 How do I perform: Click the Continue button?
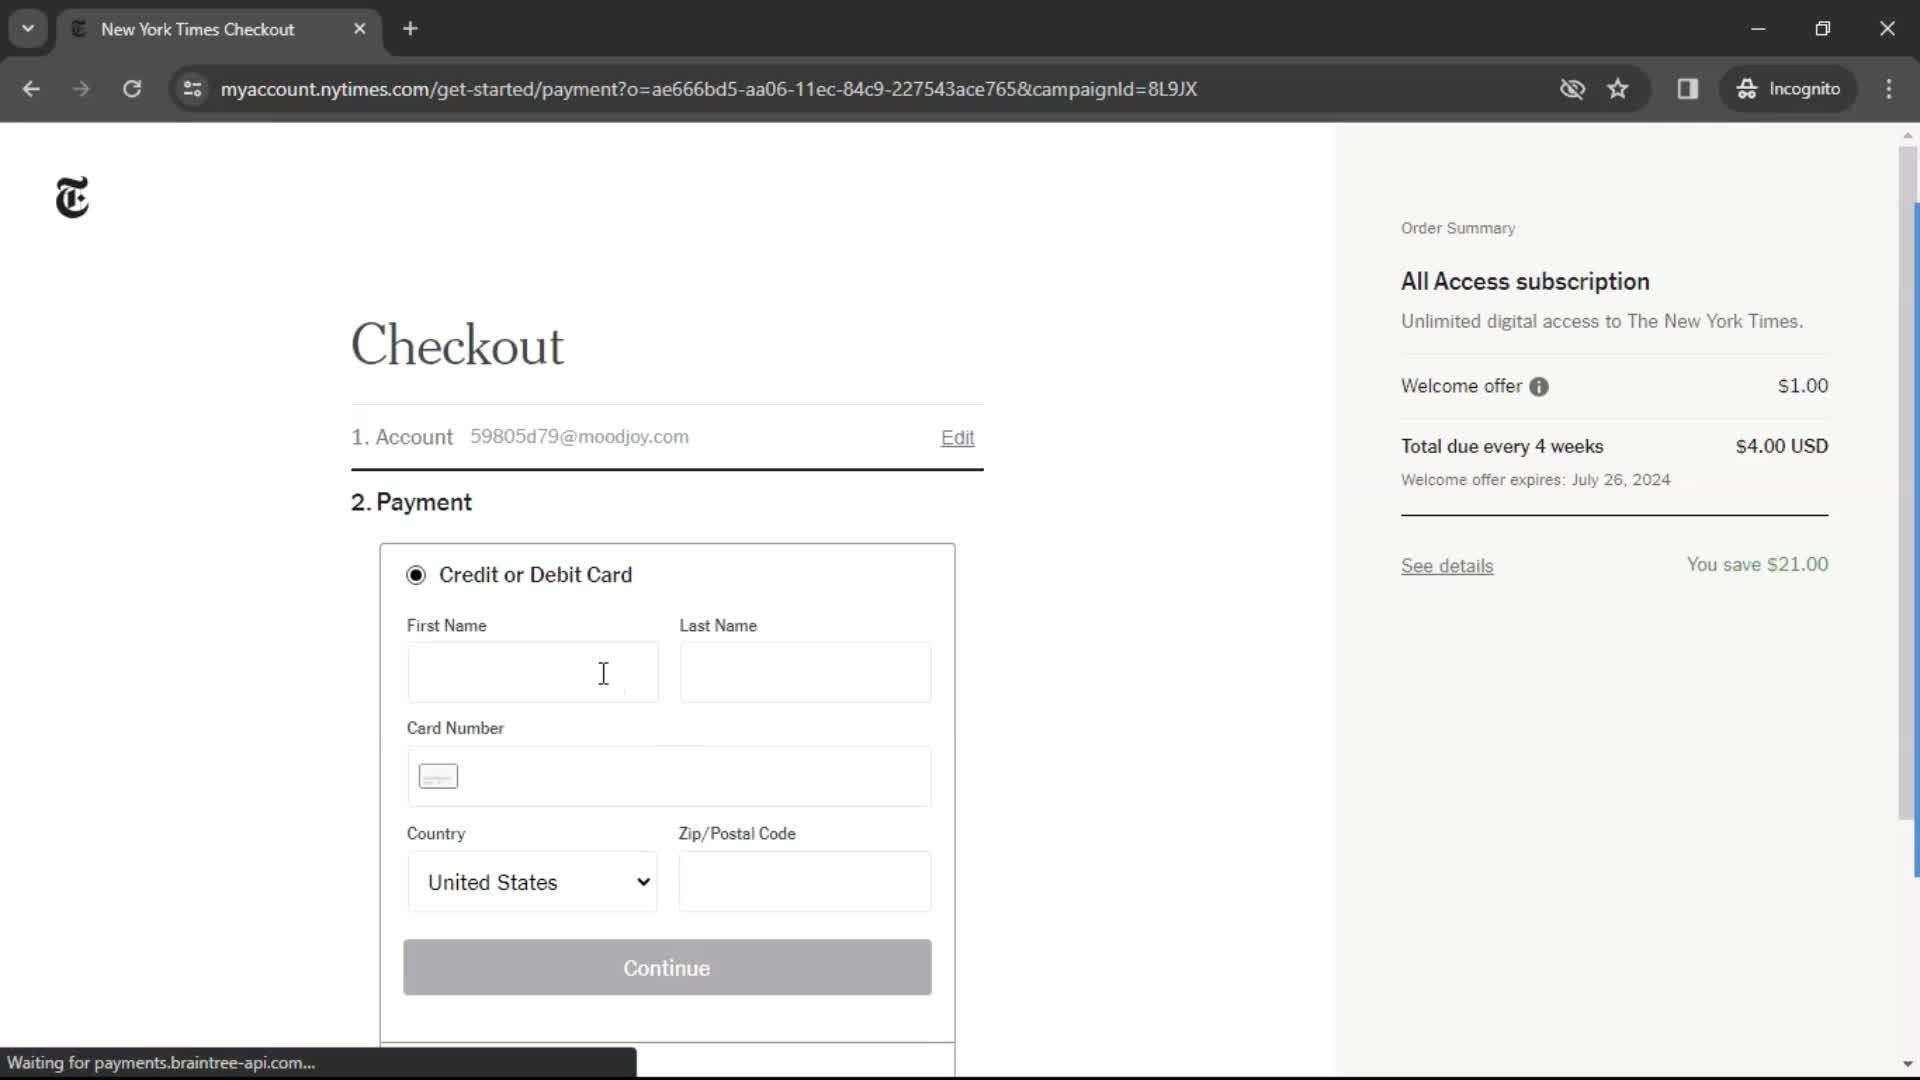point(667,968)
